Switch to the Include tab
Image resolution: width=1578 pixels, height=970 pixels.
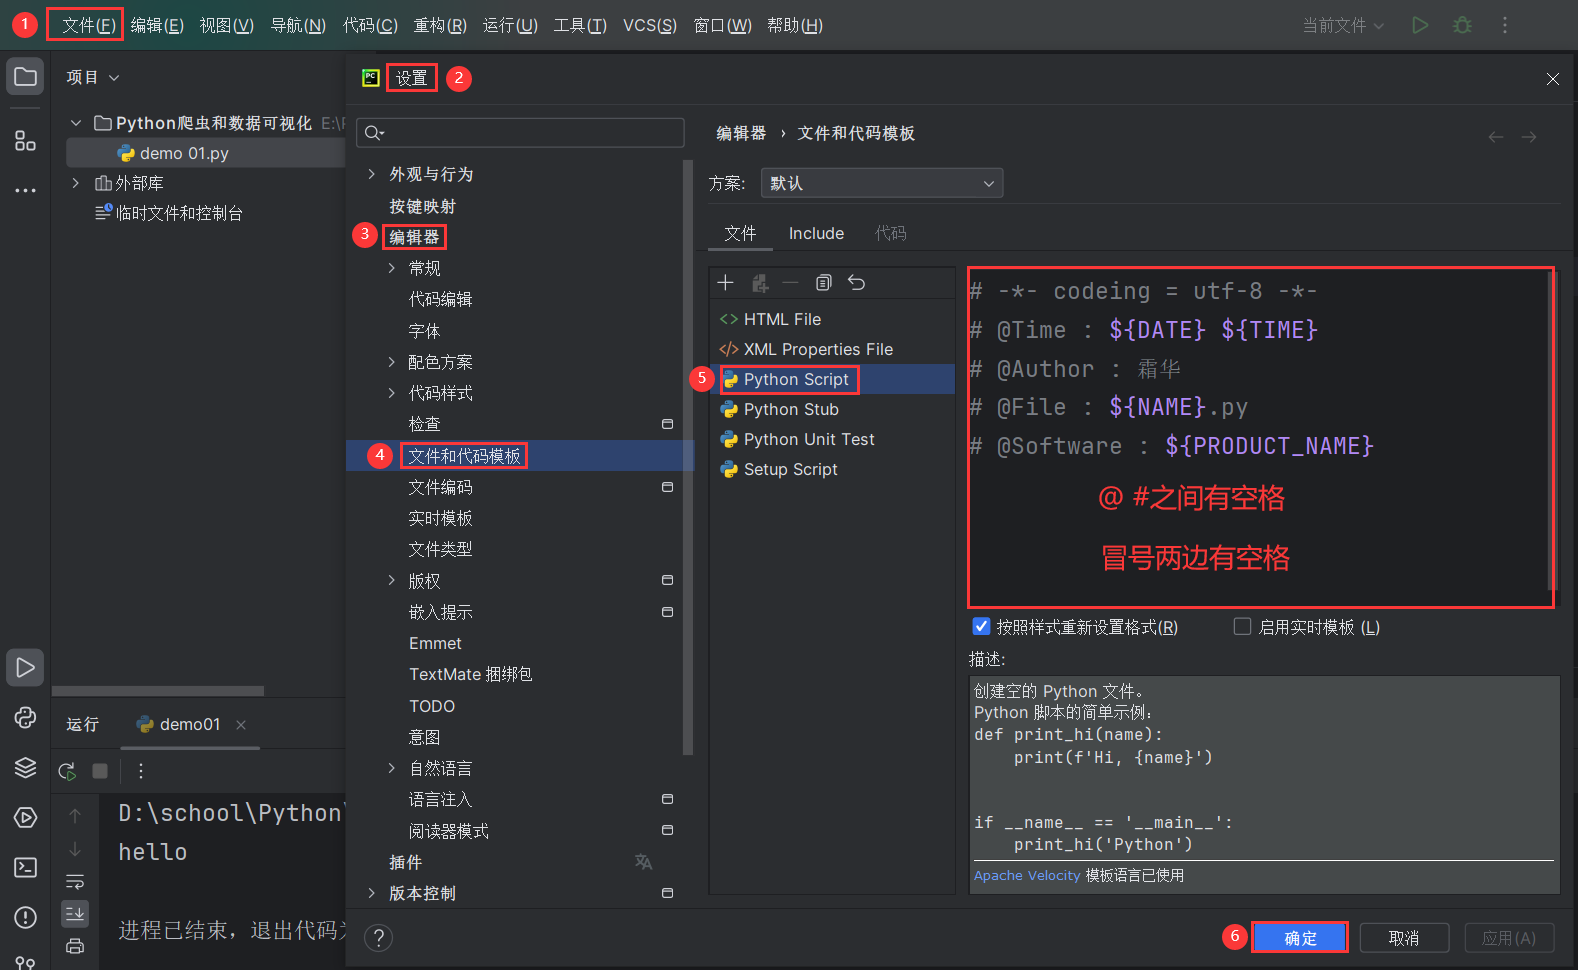point(816,233)
